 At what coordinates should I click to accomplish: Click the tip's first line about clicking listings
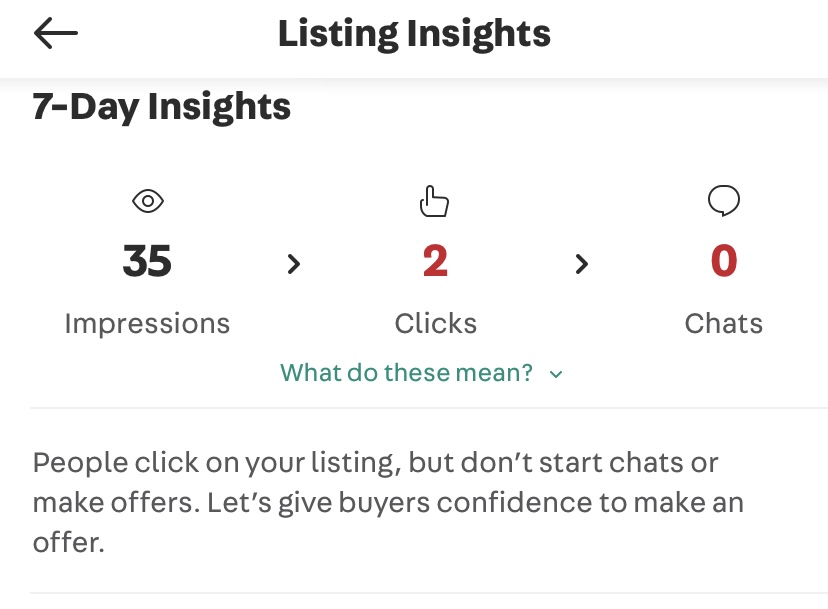coord(375,463)
